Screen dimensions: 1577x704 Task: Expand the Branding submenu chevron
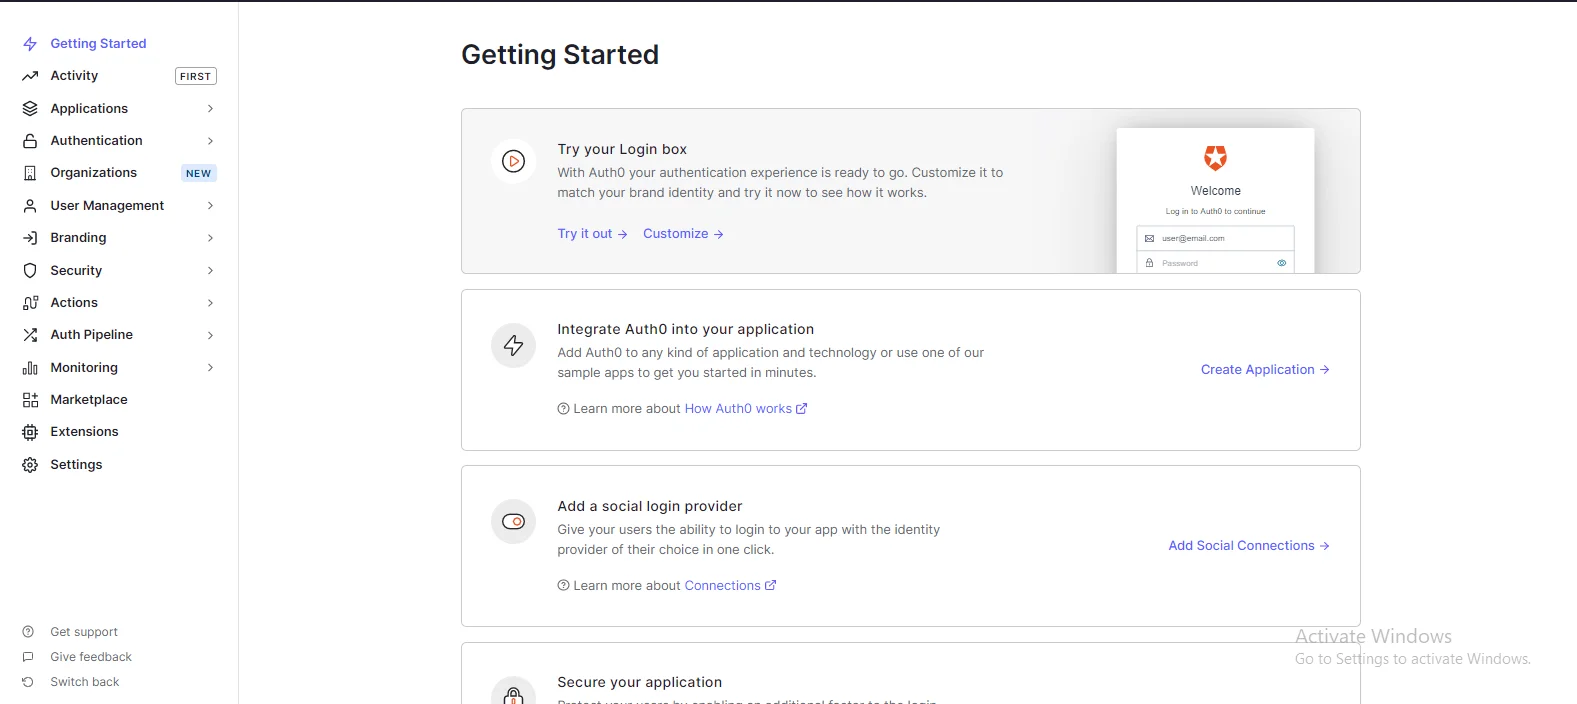[210, 238]
